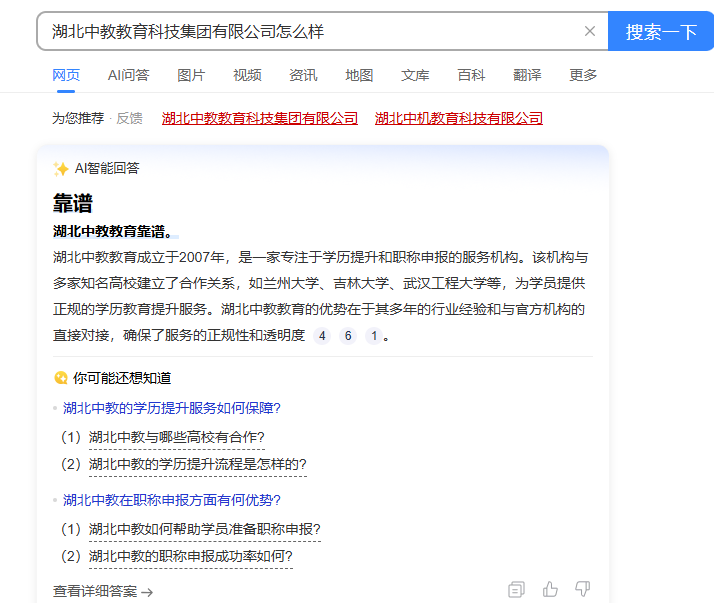Click the 反馈 feedback link

click(129, 118)
